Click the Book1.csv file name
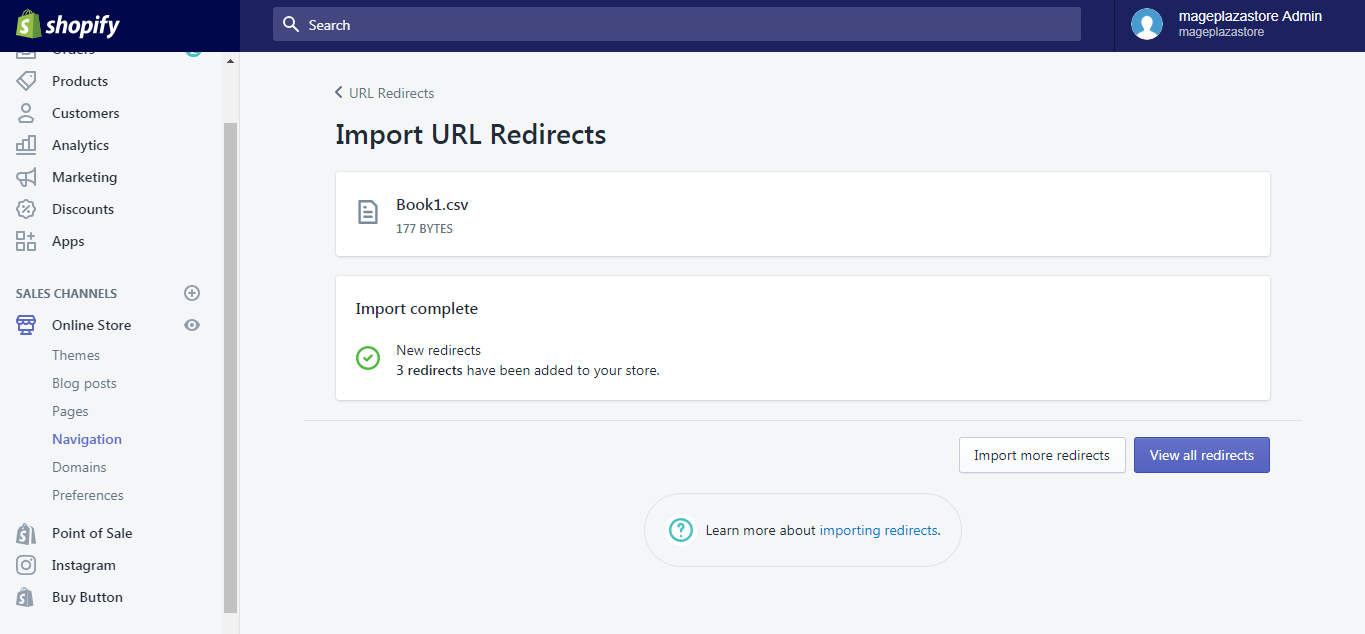Viewport: 1365px width, 634px height. click(x=432, y=204)
